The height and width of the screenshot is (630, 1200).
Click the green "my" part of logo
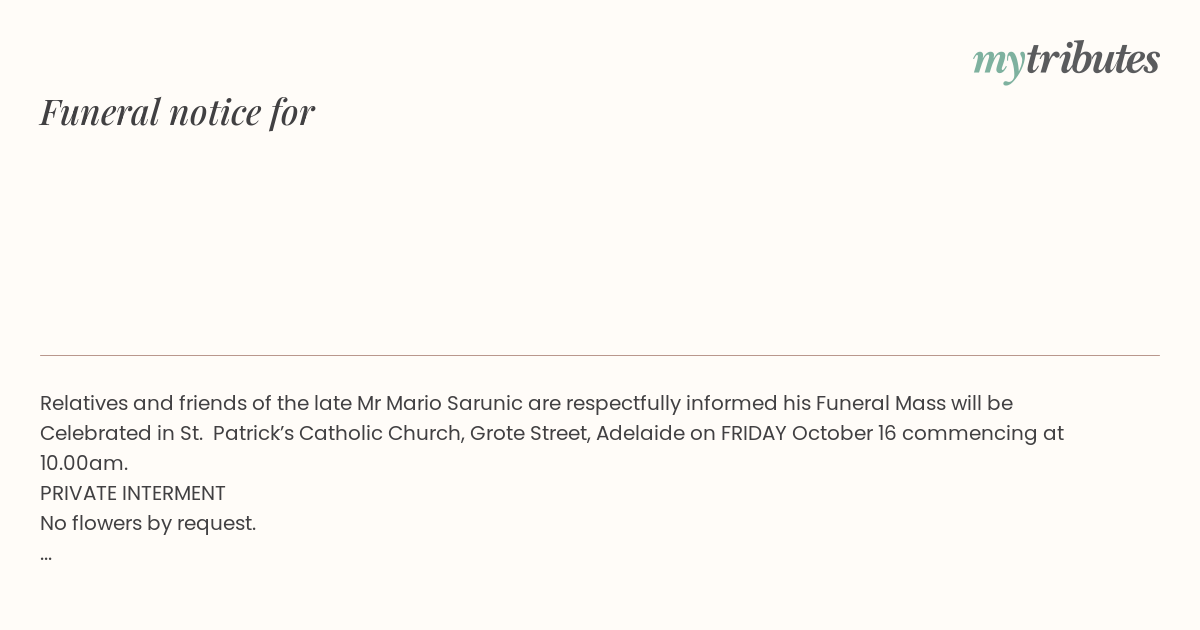[x=998, y=62]
